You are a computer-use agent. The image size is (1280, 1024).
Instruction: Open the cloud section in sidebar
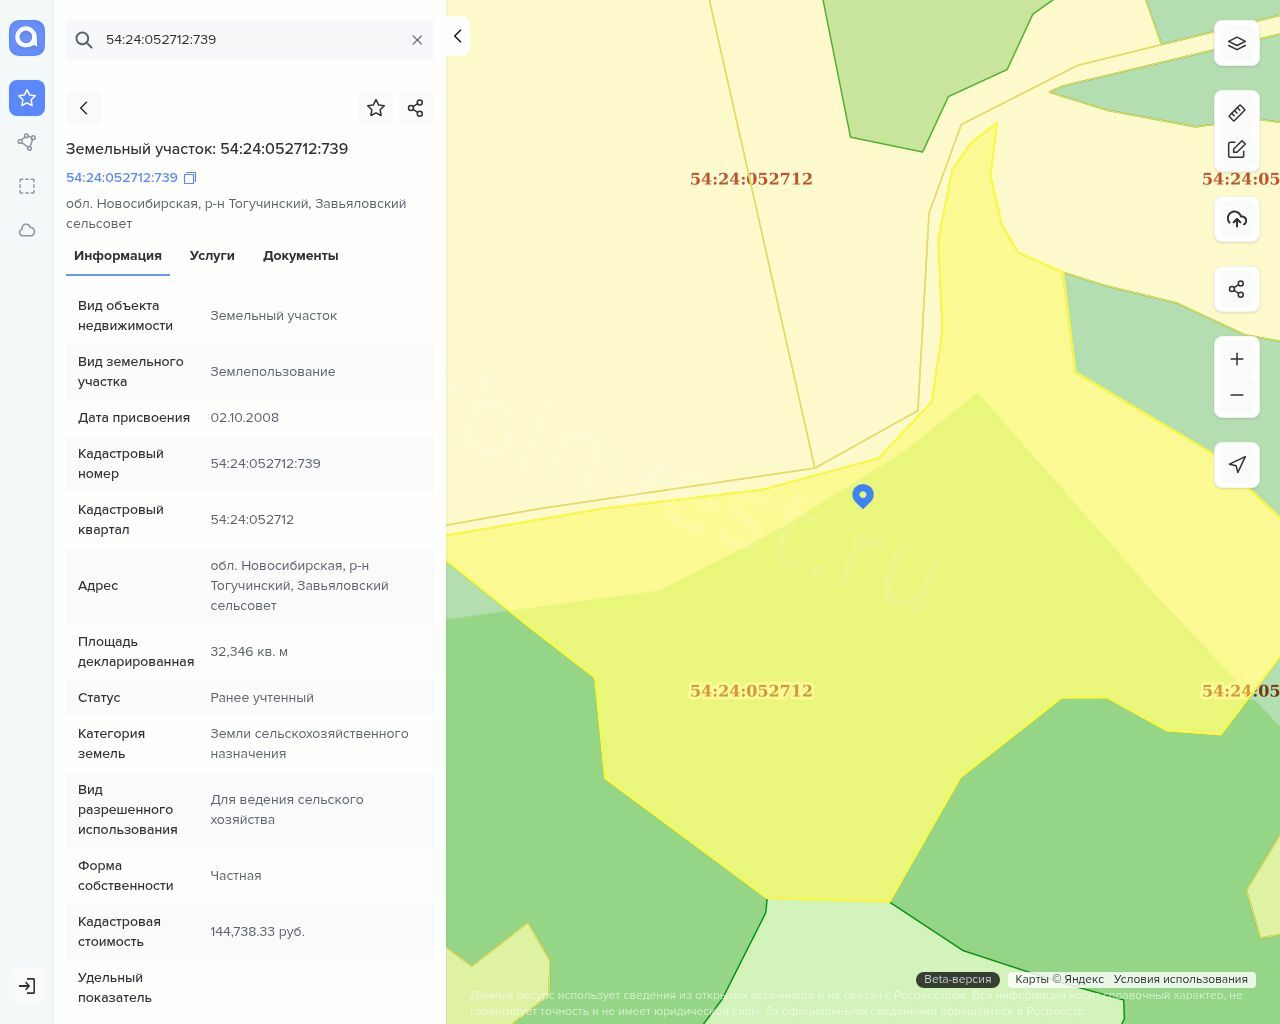(x=27, y=230)
